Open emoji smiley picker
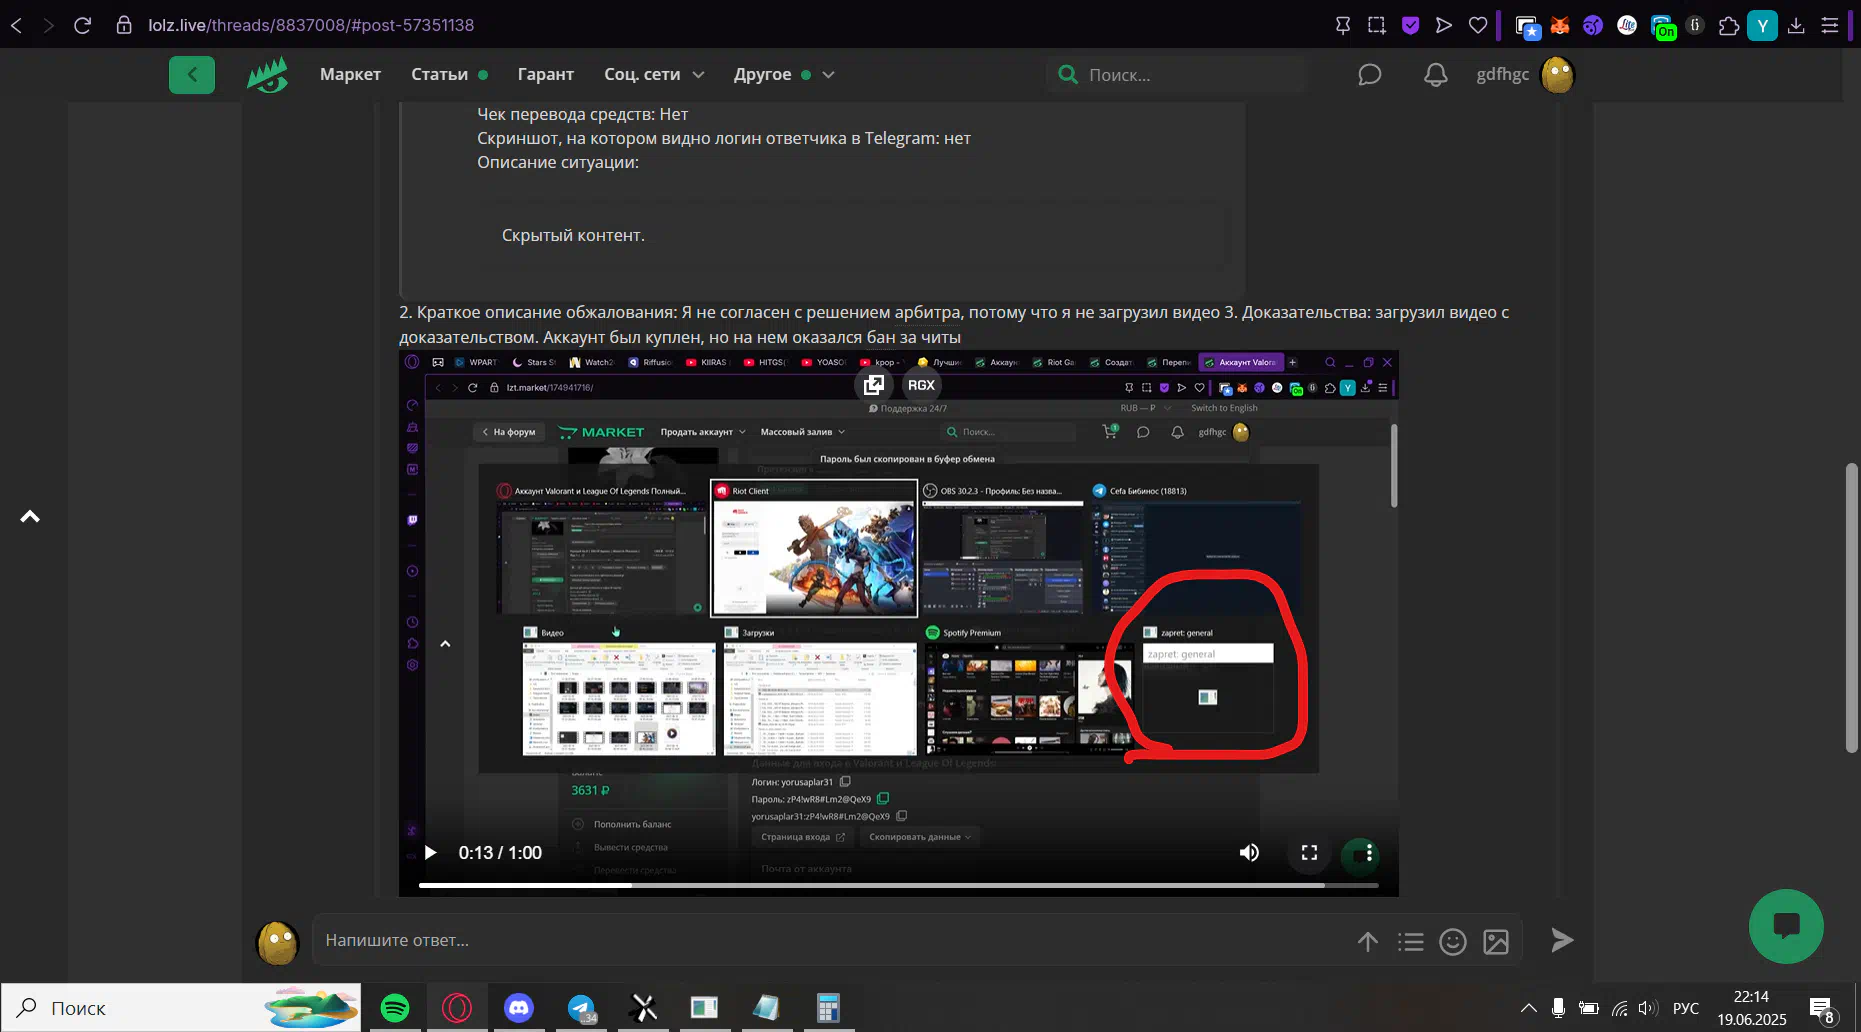The image size is (1861, 1032). [x=1453, y=941]
